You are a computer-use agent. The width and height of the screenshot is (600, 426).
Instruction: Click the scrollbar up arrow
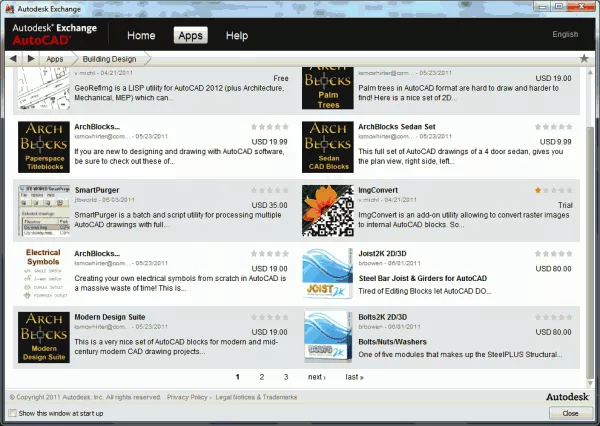pyautogui.click(x=590, y=72)
